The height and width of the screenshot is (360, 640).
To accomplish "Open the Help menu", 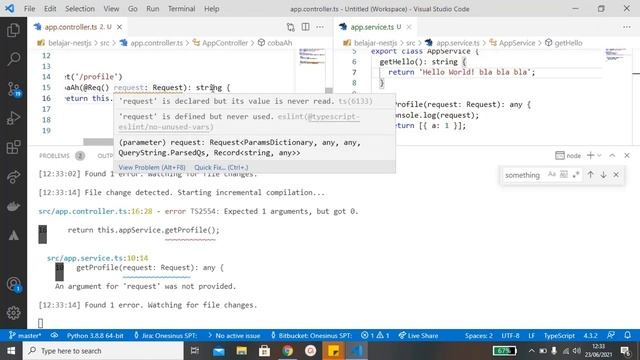I will coord(211,9).
